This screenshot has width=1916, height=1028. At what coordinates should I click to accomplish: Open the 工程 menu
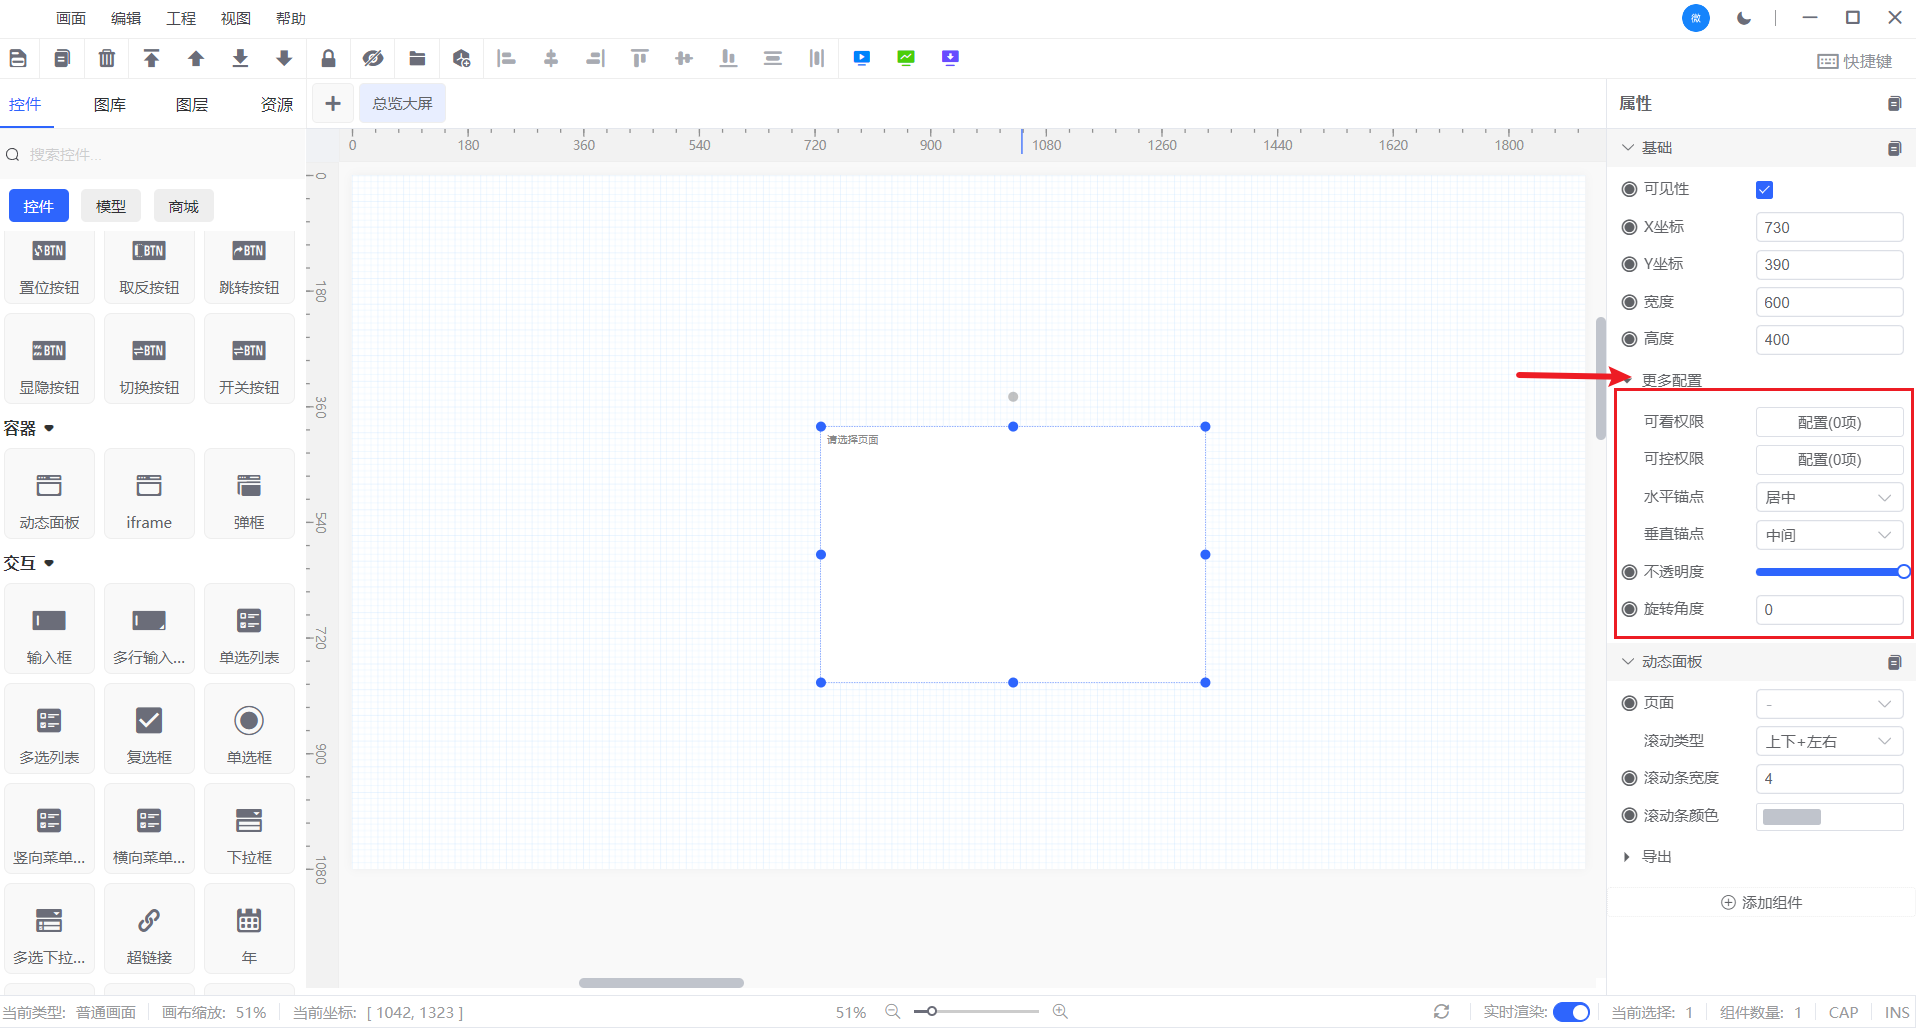(181, 19)
